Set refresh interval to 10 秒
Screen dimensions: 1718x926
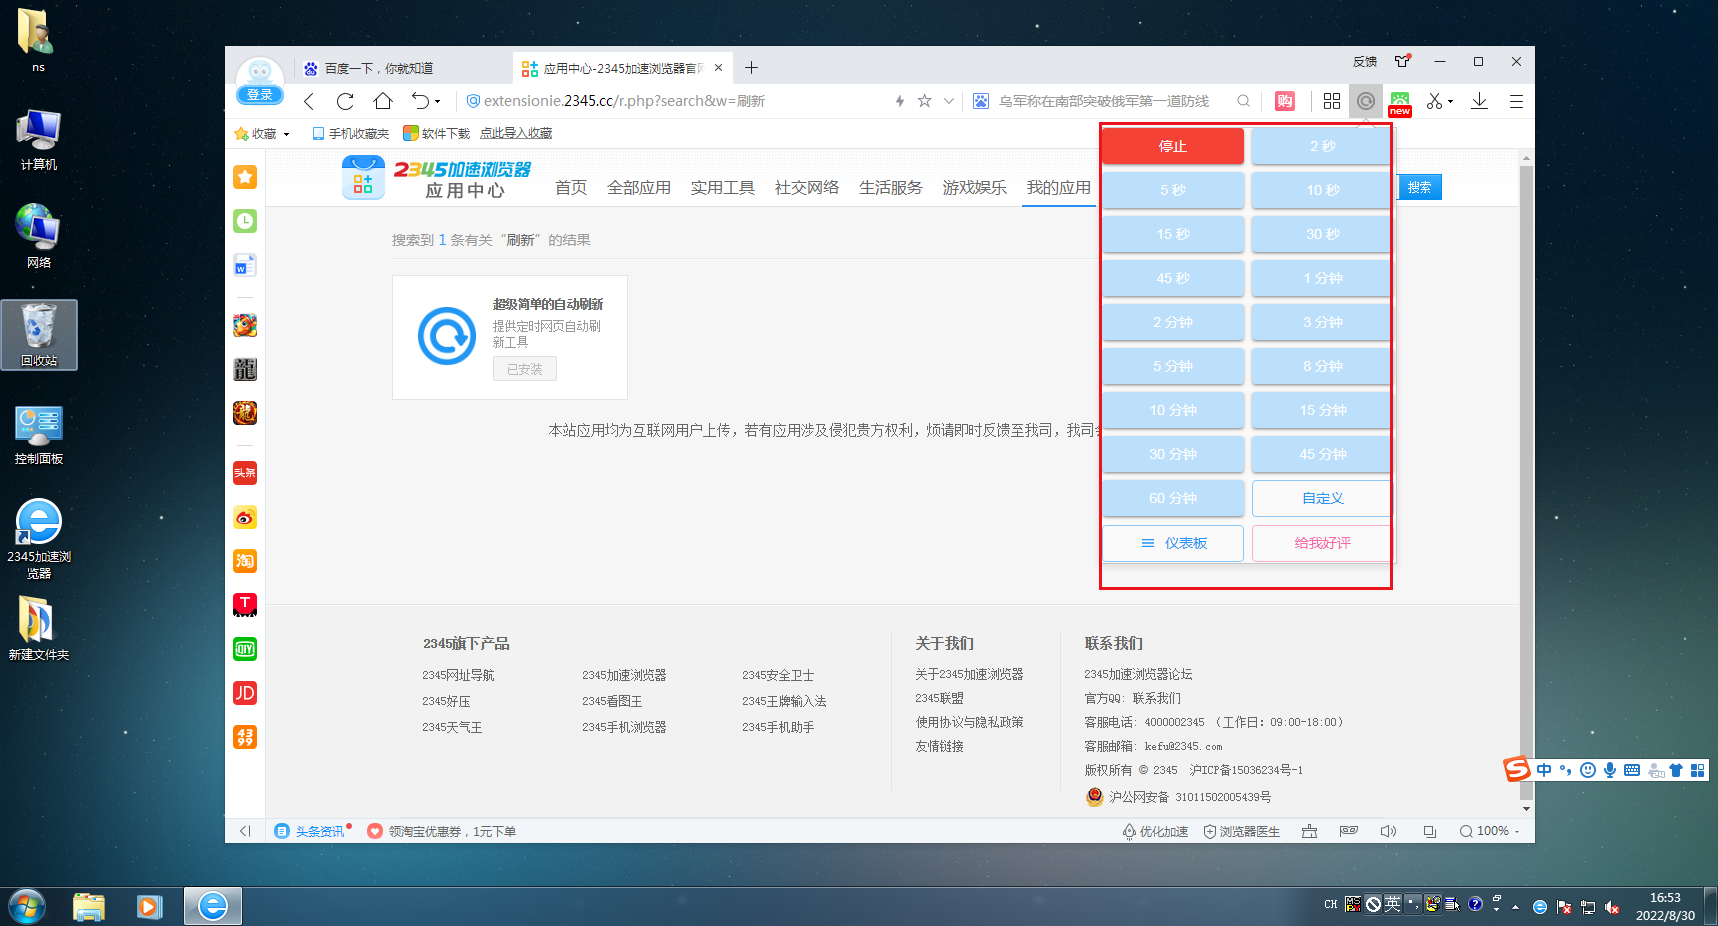pos(1321,190)
